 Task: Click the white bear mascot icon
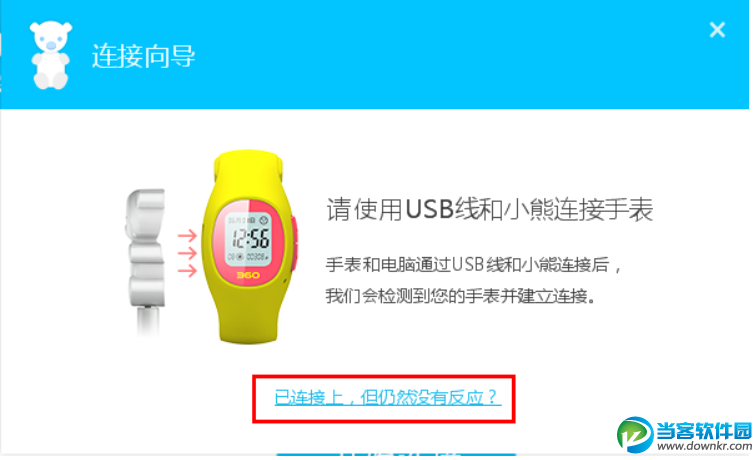[50, 55]
